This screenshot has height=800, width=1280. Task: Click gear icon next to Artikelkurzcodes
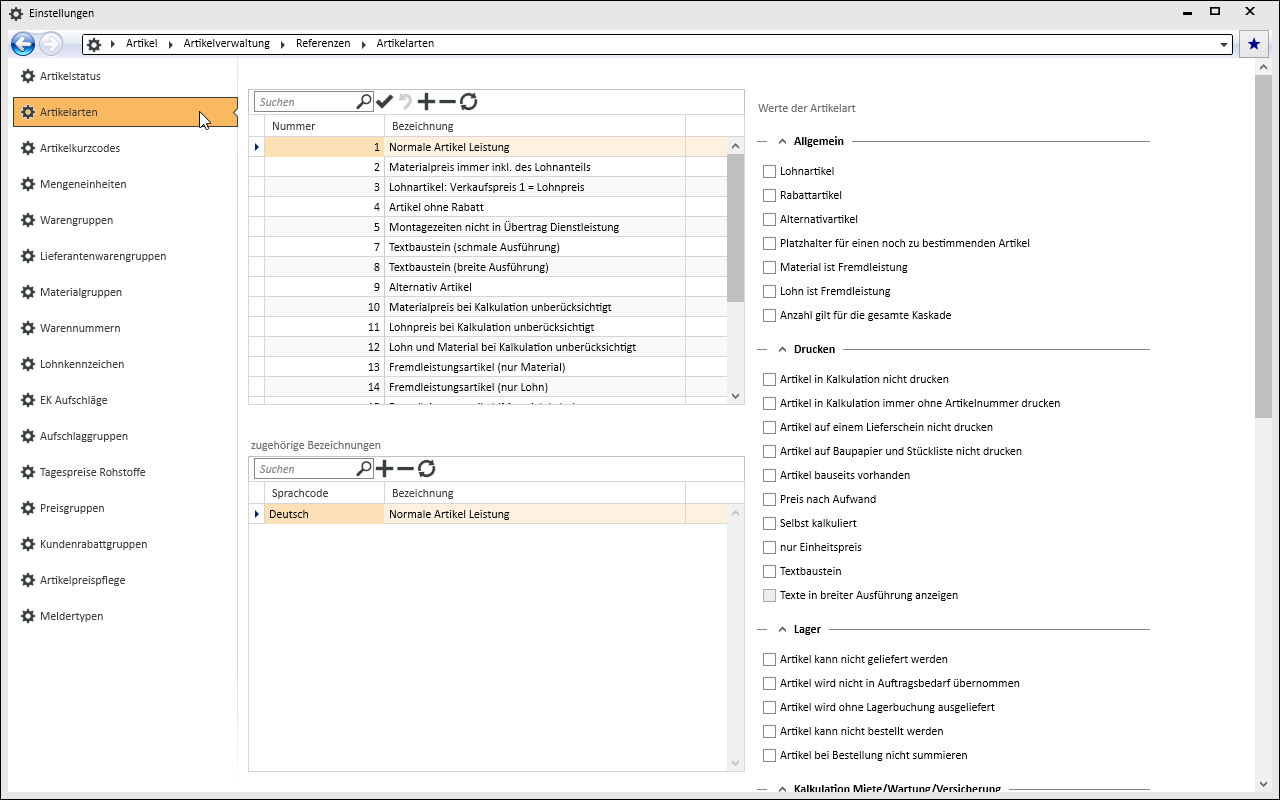tap(28, 148)
